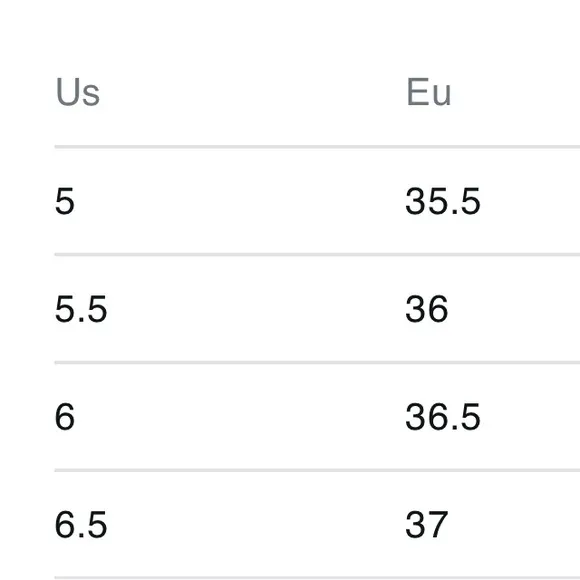580x580 pixels.
Task: Select EU size 35.5 cell
Action: coord(443,201)
